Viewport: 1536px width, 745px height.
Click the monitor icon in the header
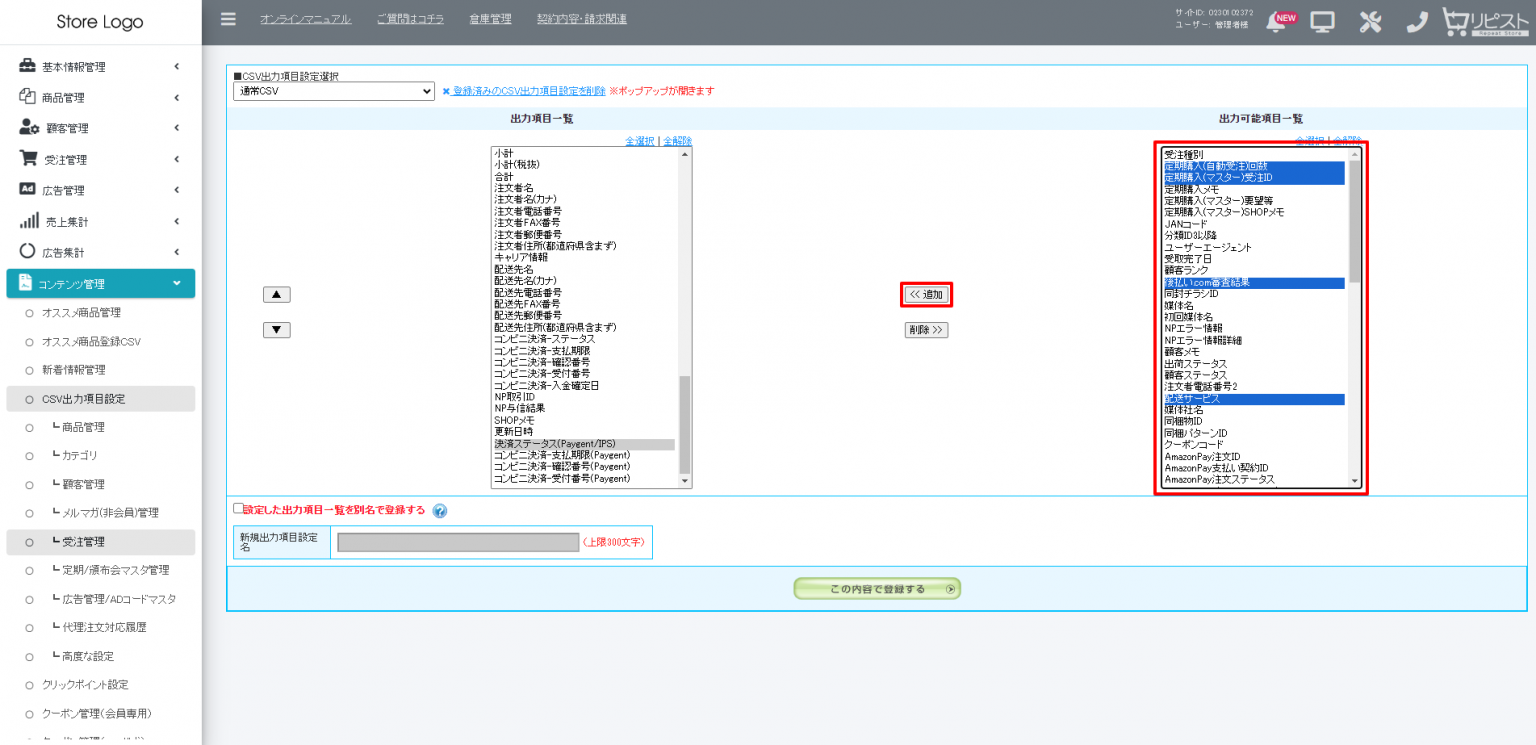pos(1323,22)
